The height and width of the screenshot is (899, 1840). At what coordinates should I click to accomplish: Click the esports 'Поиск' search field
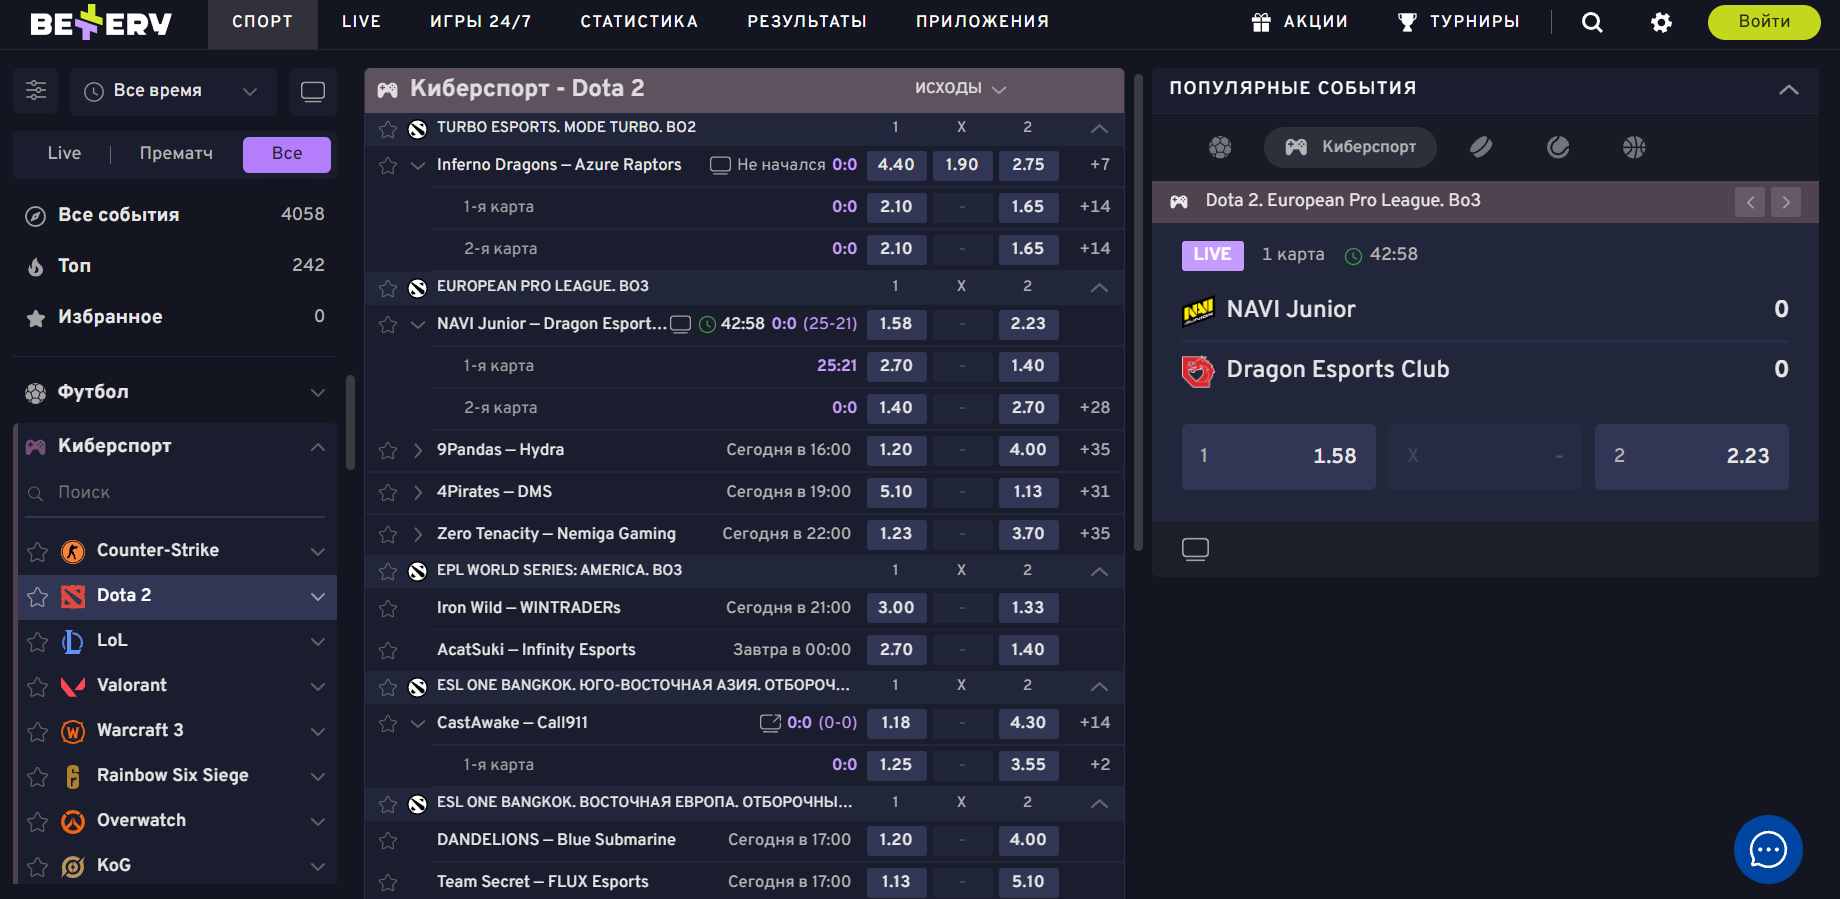point(180,493)
